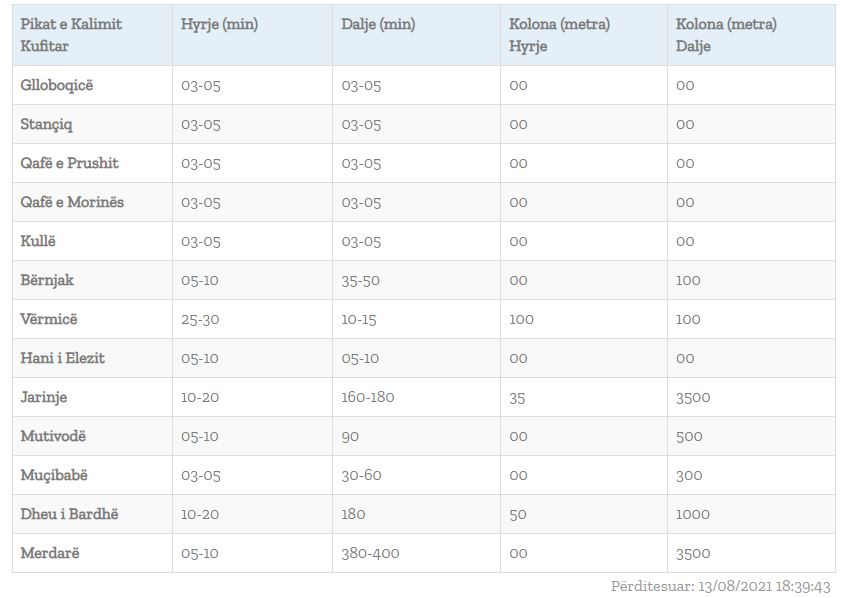This screenshot has width=845, height=598.
Task: Select the Stançiq row label
Action: click(47, 124)
